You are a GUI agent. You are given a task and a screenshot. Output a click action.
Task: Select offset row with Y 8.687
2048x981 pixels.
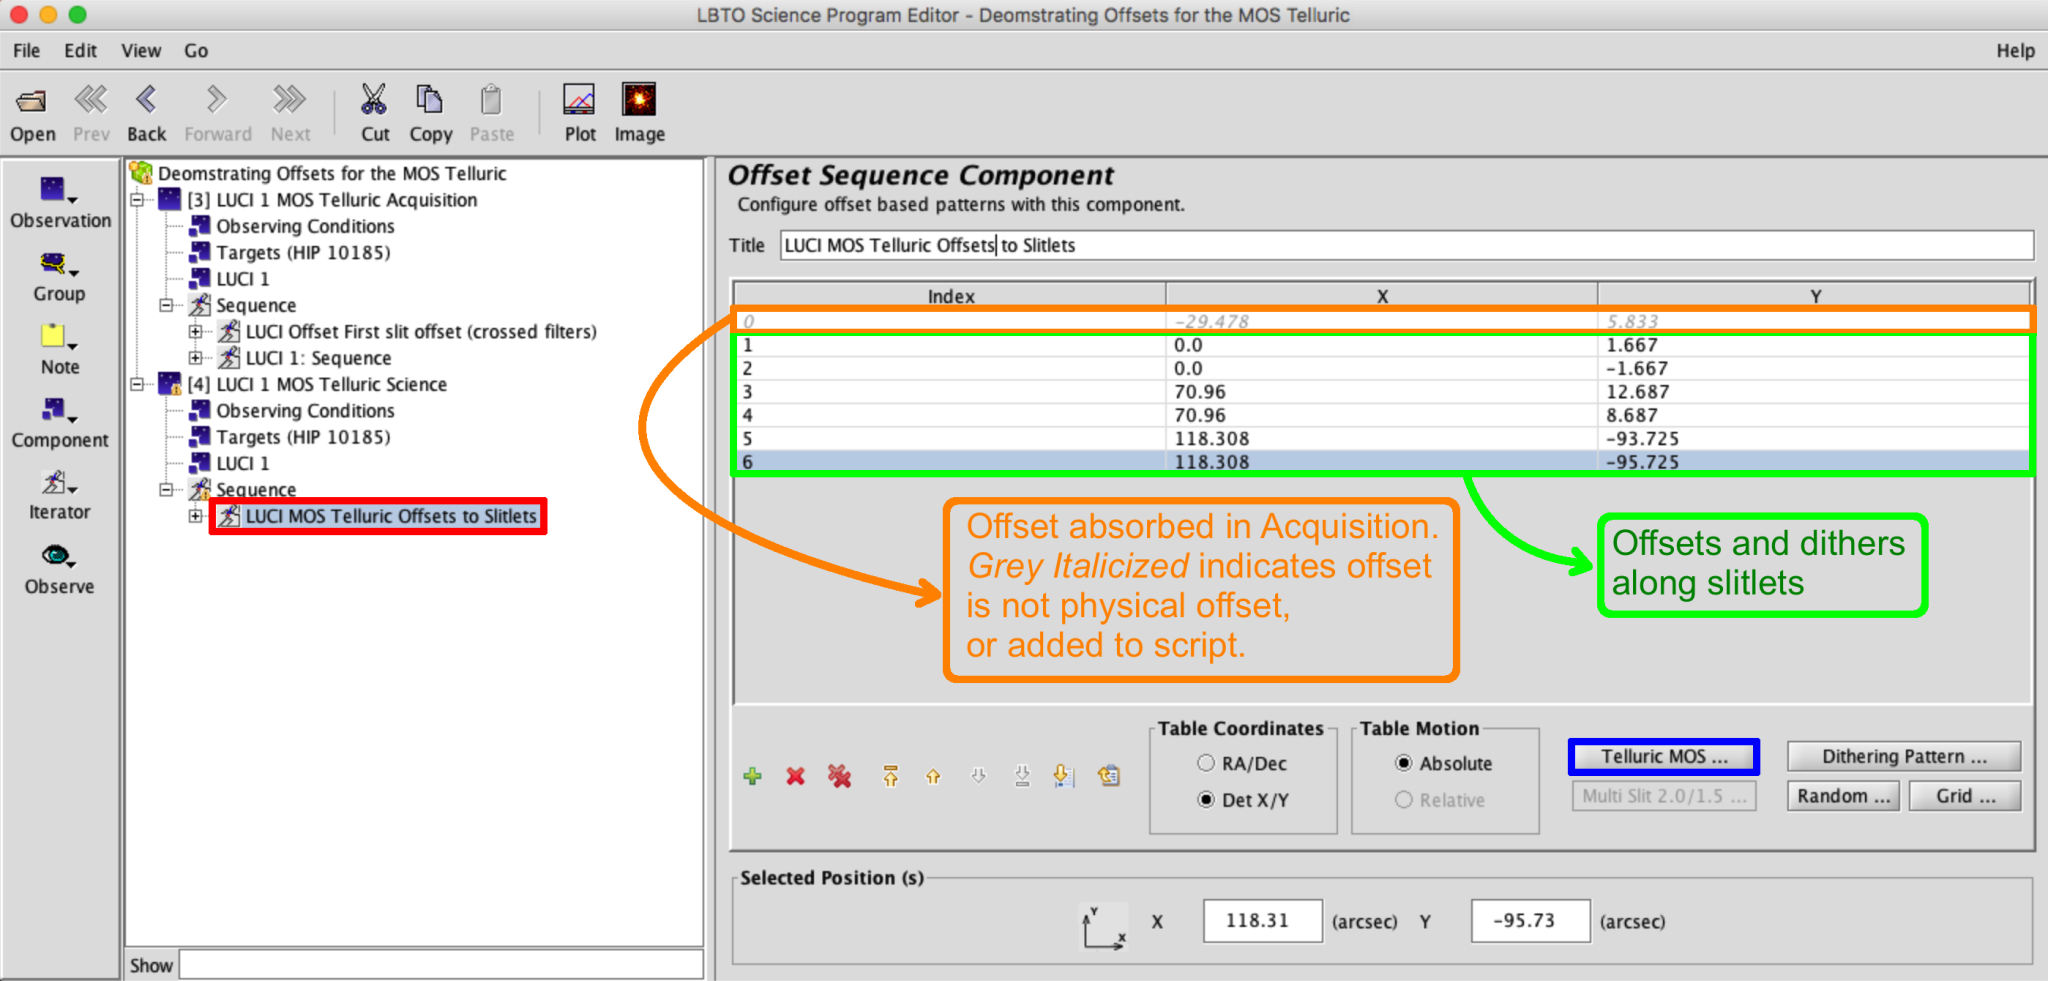click(1384, 415)
